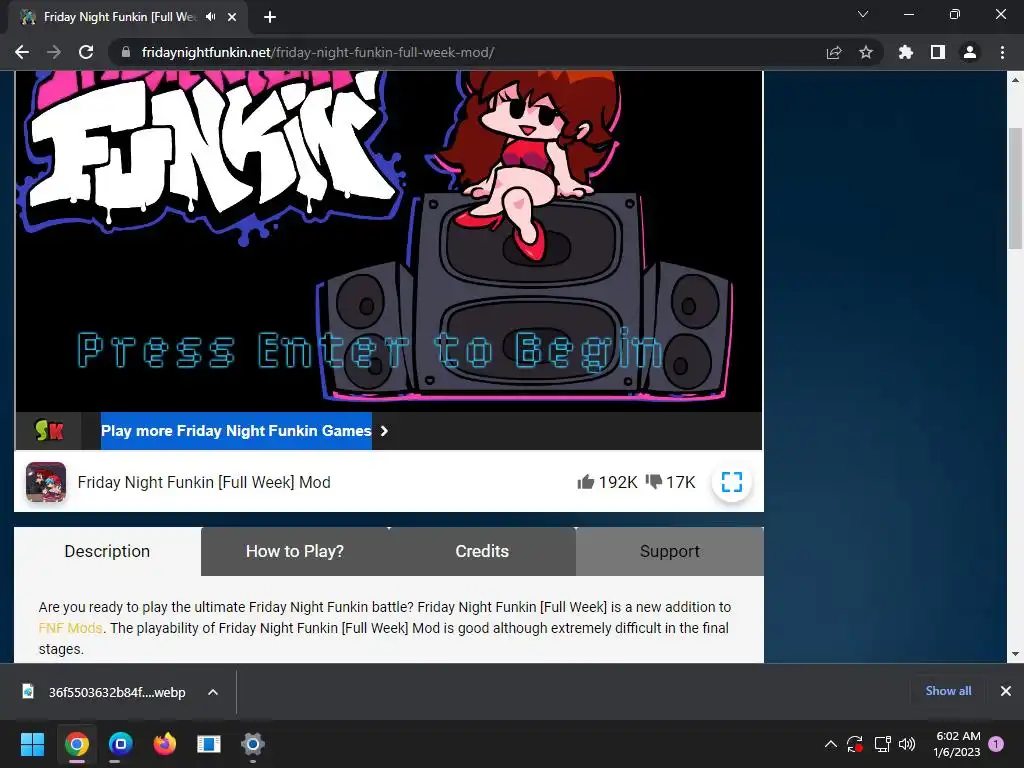View site security lock information

(x=126, y=52)
